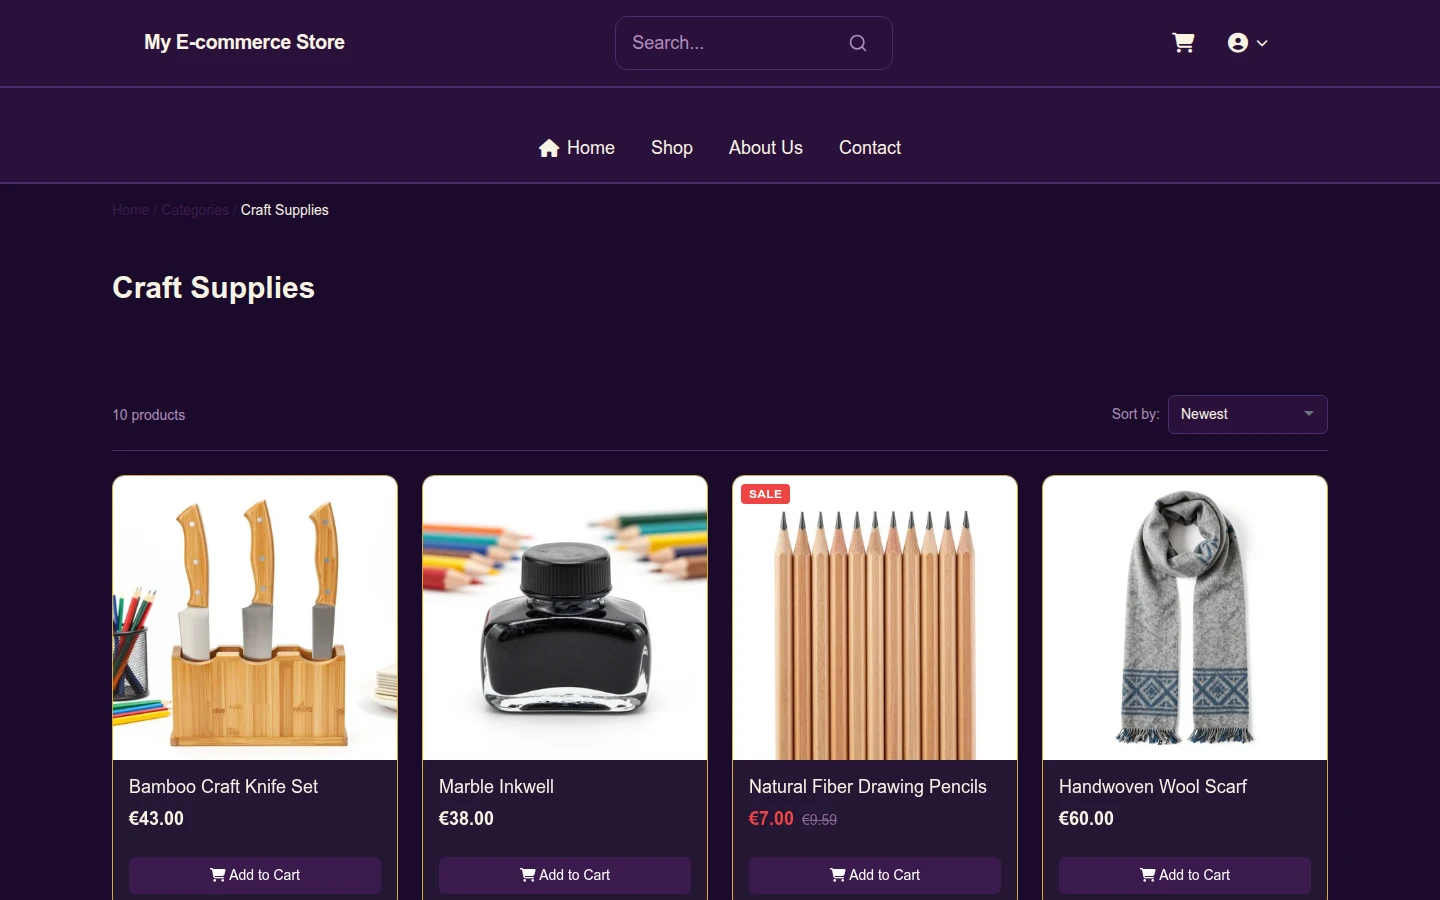This screenshot has width=1440, height=900.
Task: Open the Sort by Newest dropdown
Action: click(1248, 414)
